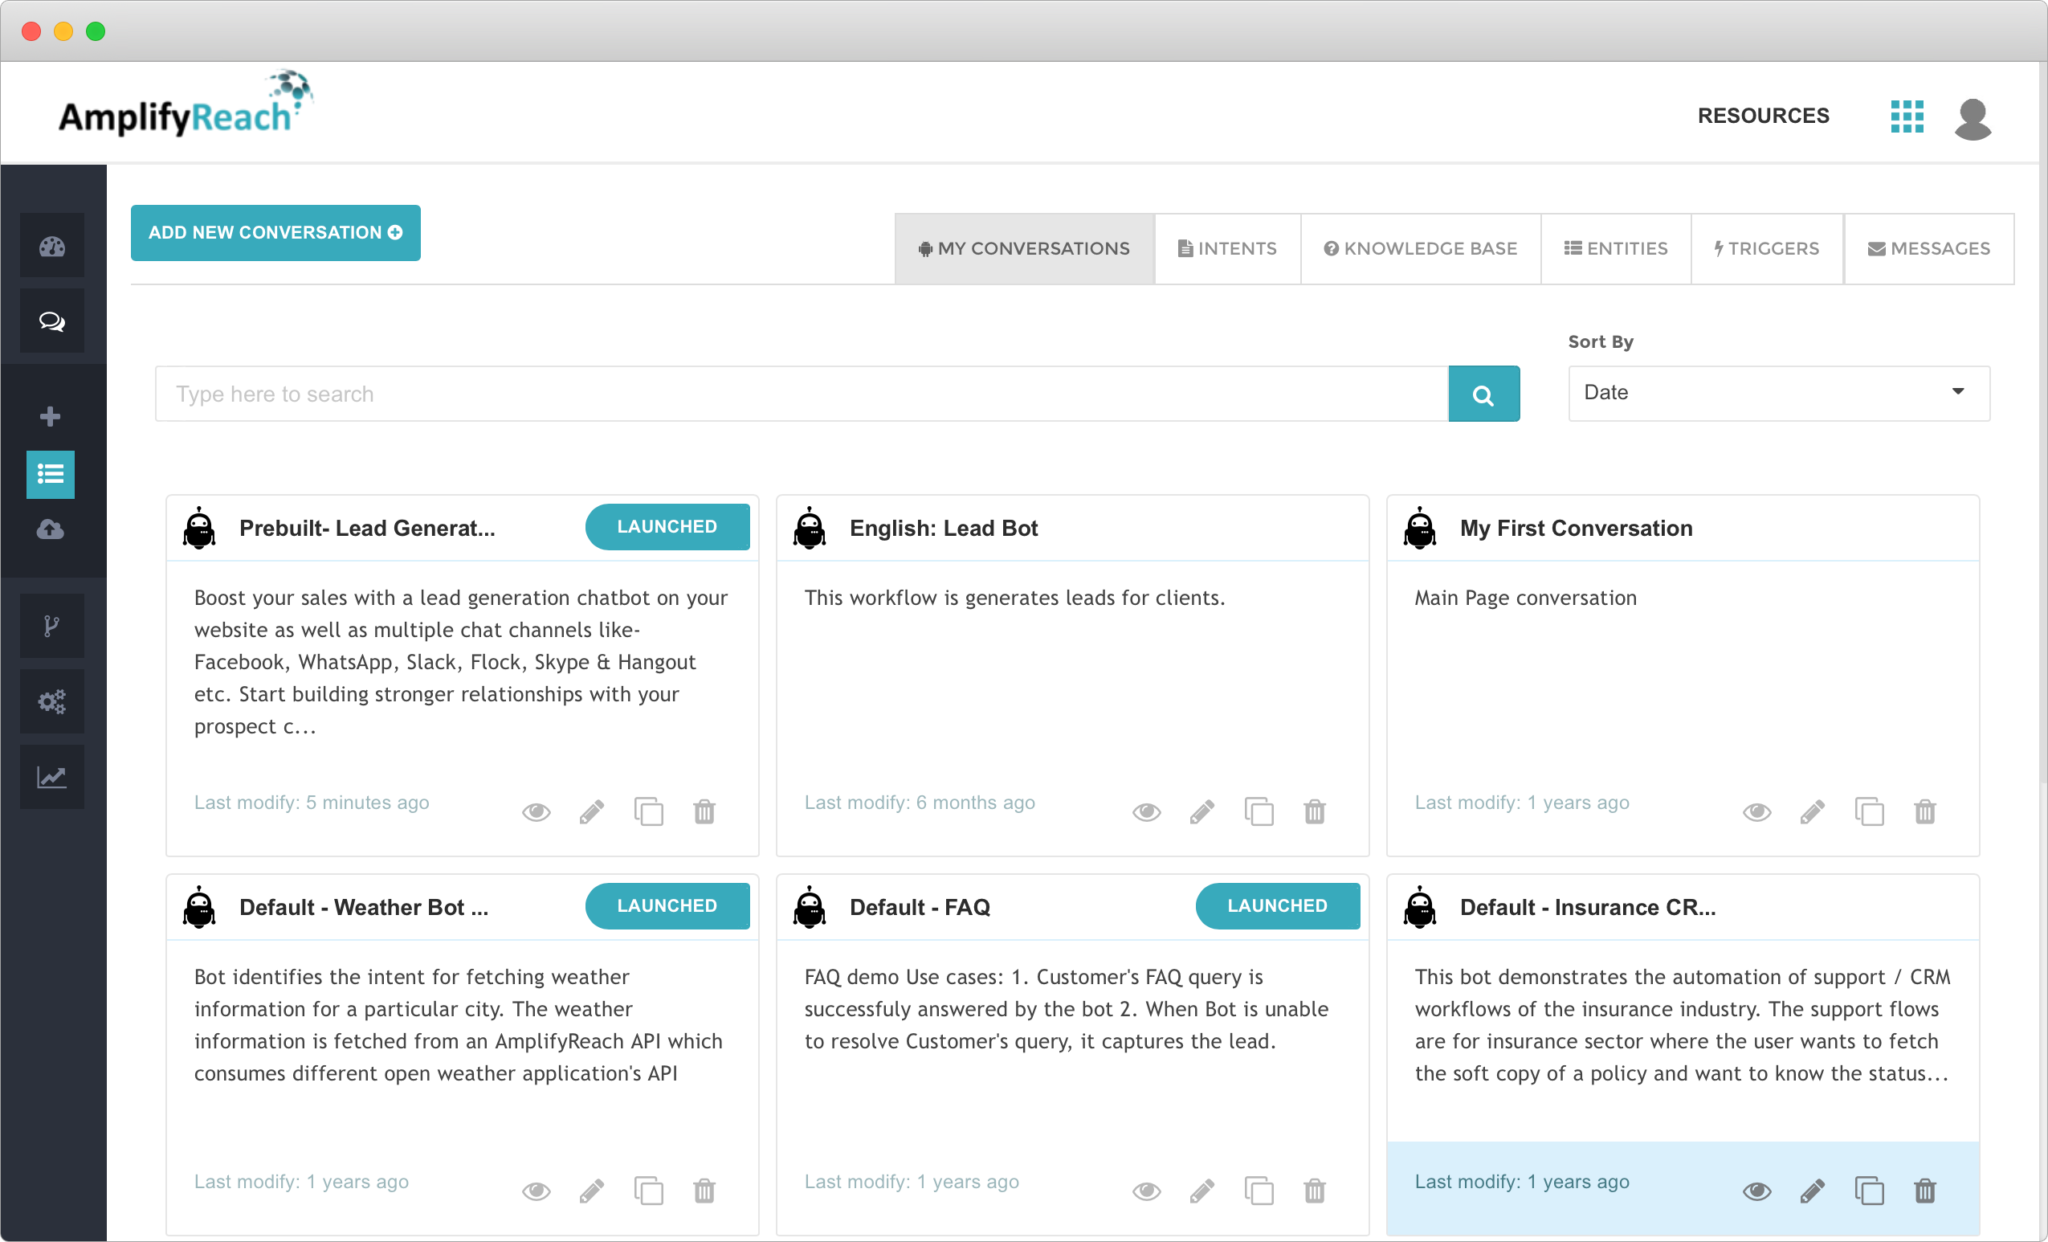This screenshot has height=1242, width=2048.
Task: View analytics using the chart icon
Action: click(51, 776)
